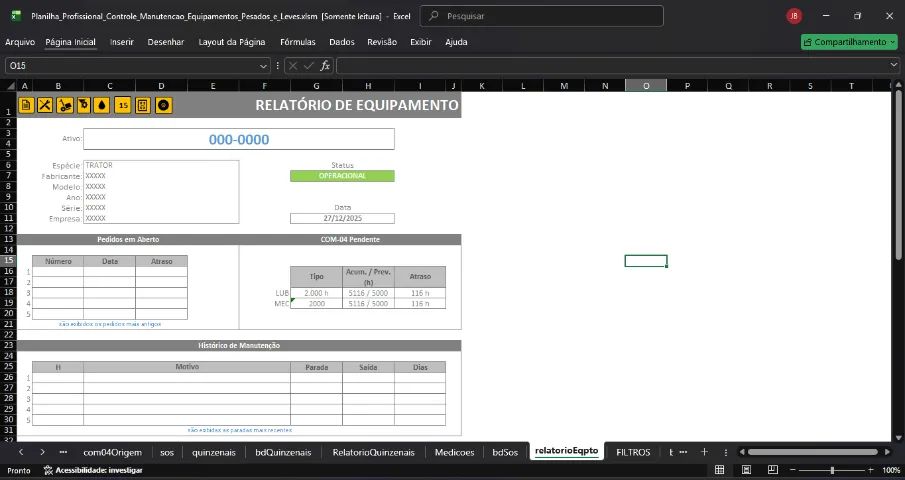Screen dimensions: 905x480
Task: Click the JB user account avatar
Action: coord(794,16)
